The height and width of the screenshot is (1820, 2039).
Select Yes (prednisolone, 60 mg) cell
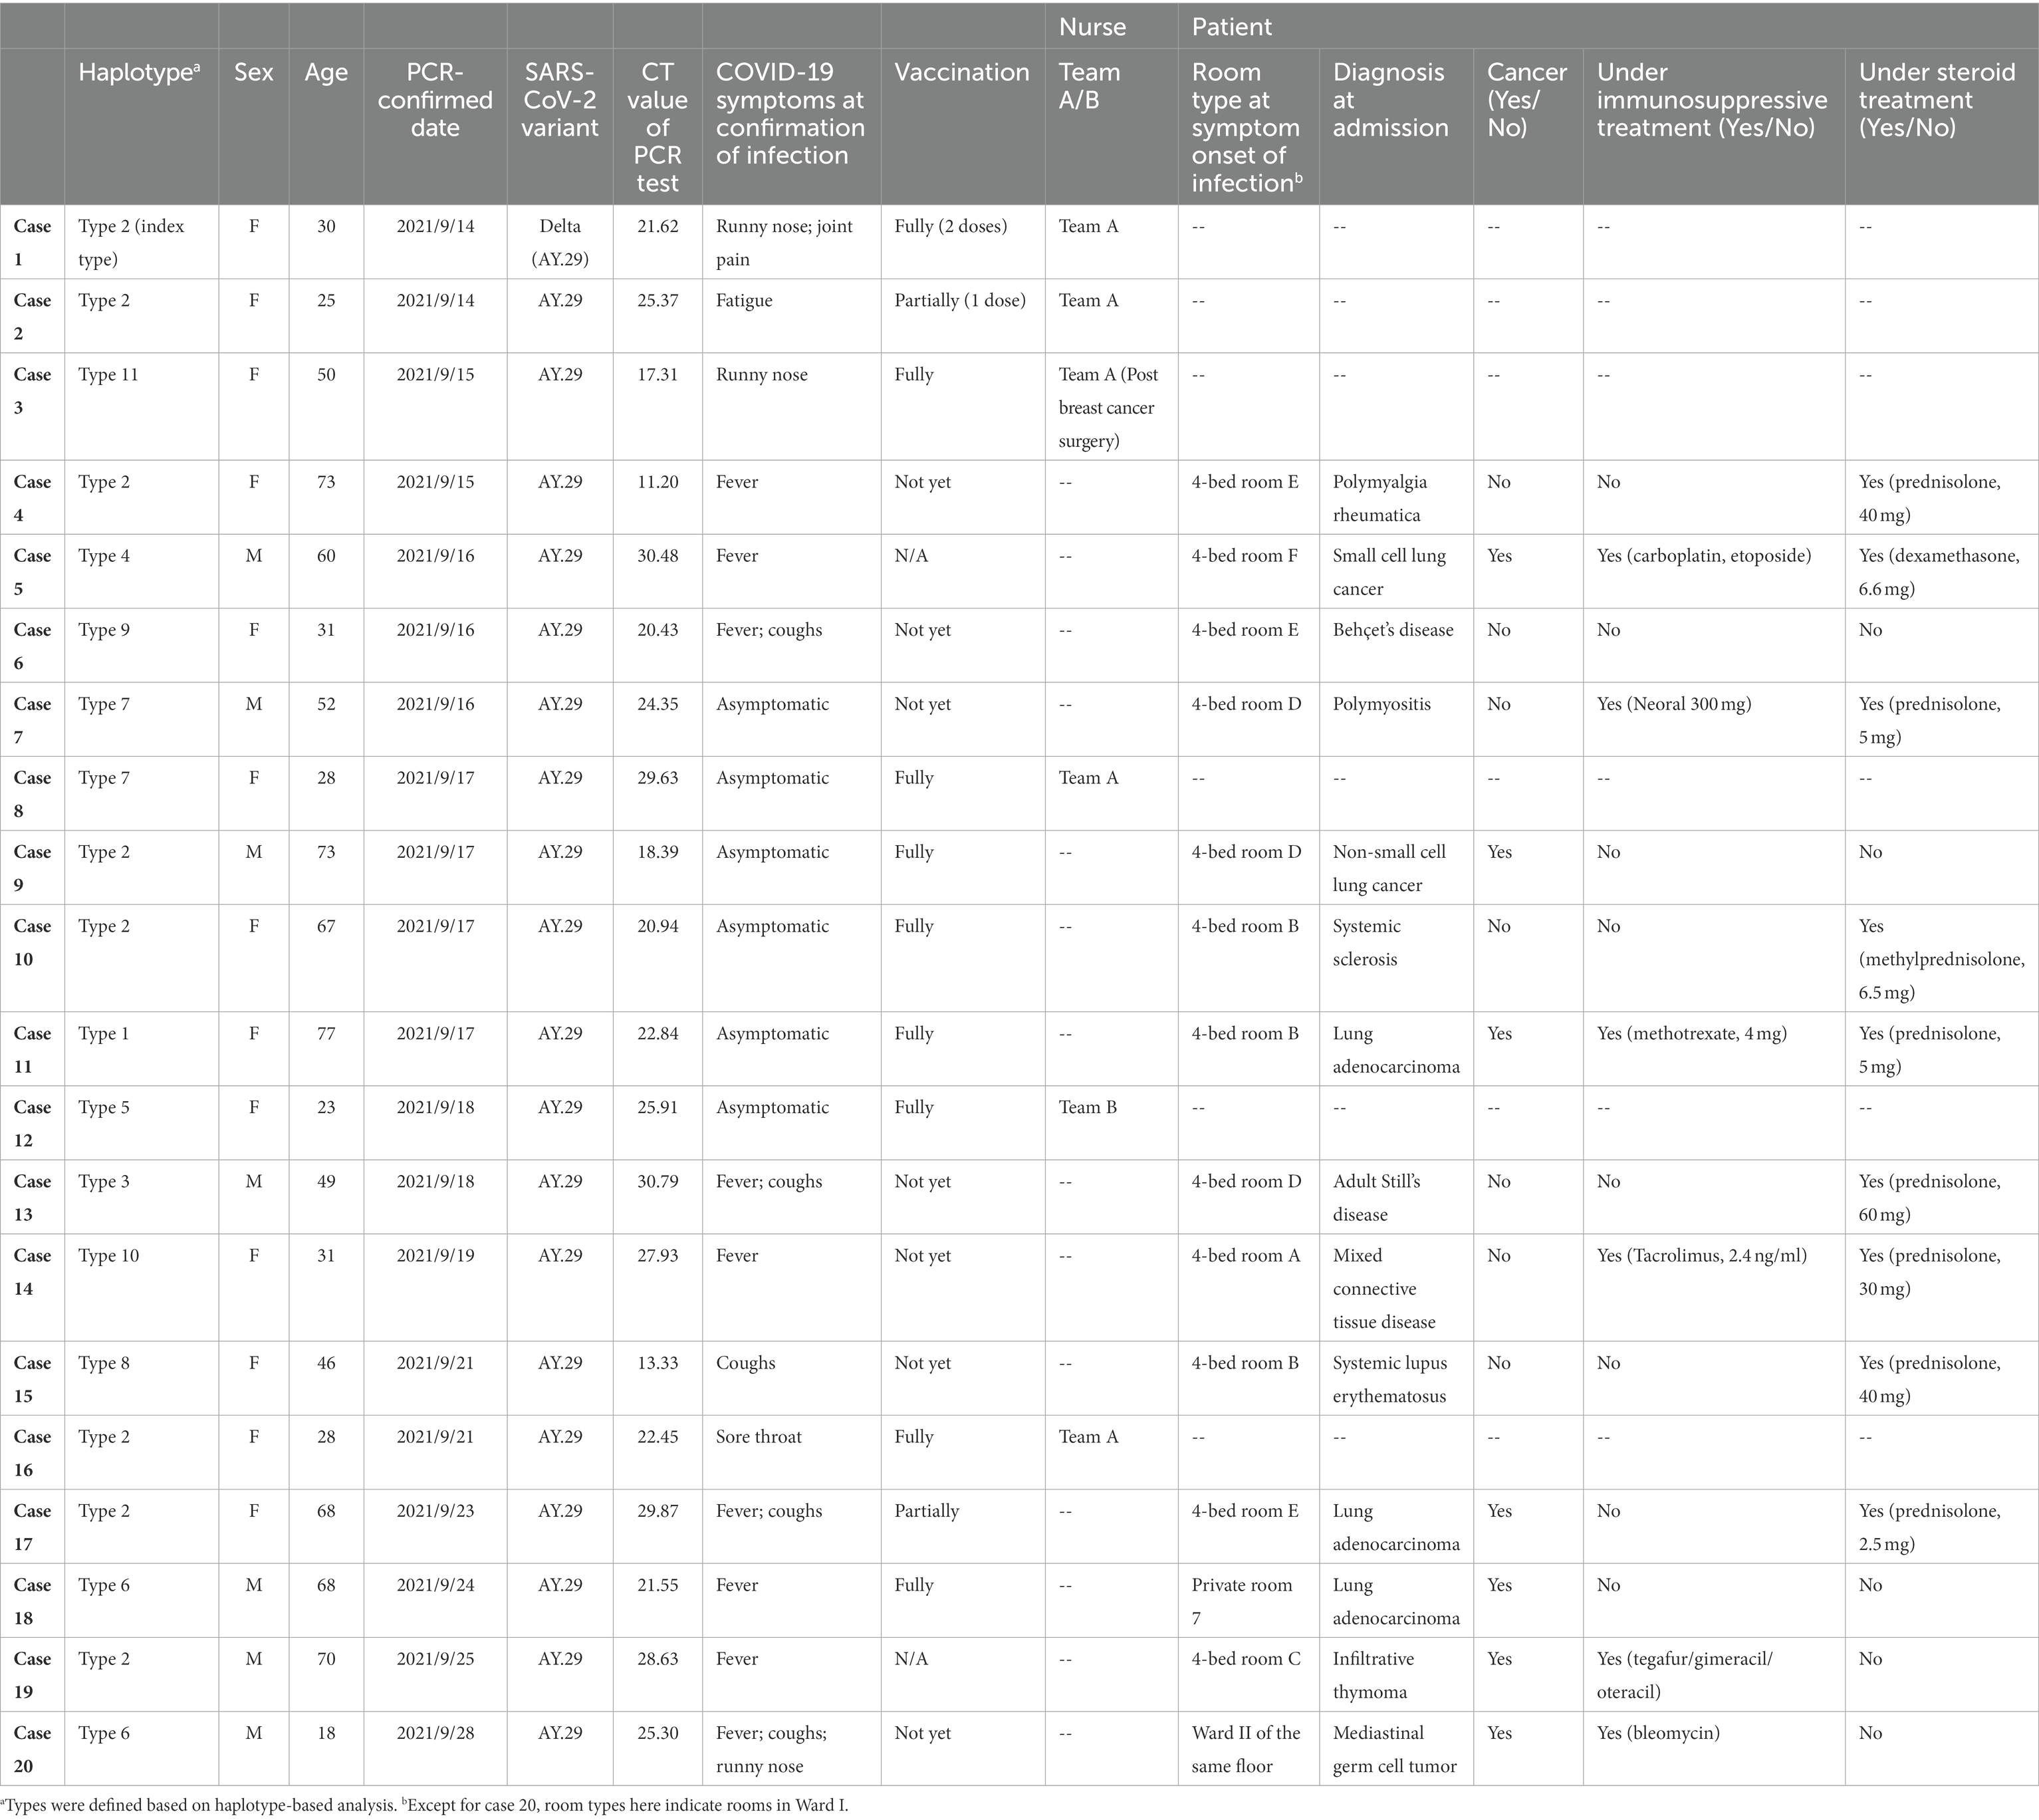(1929, 1198)
